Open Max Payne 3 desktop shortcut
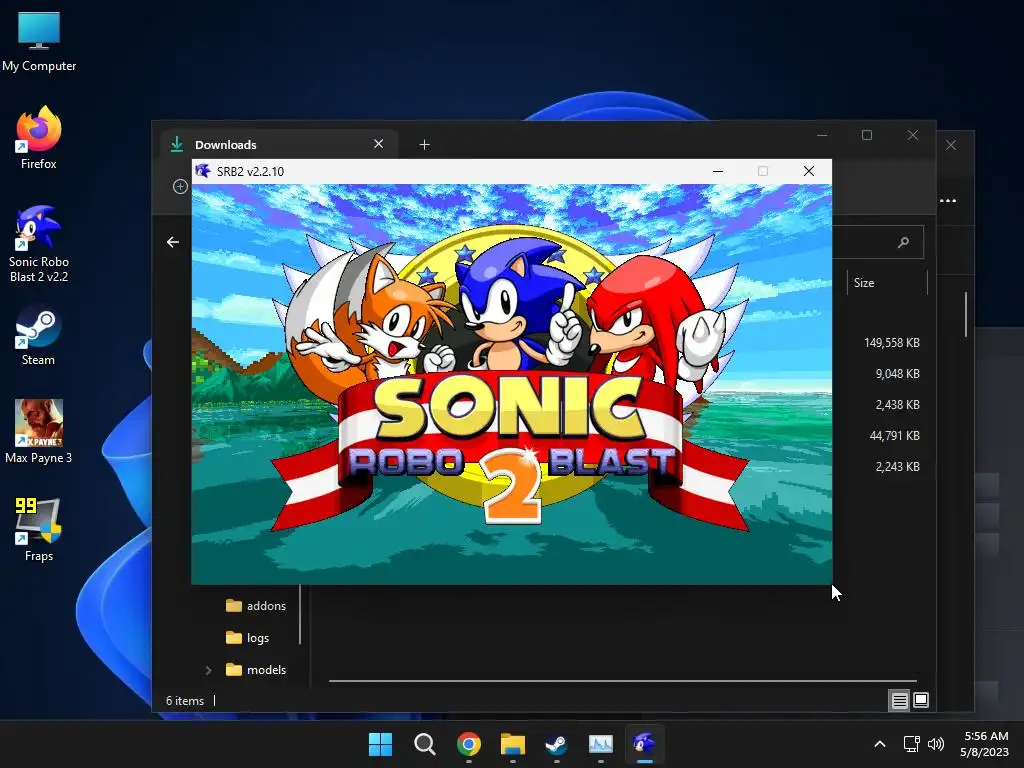 (x=39, y=432)
